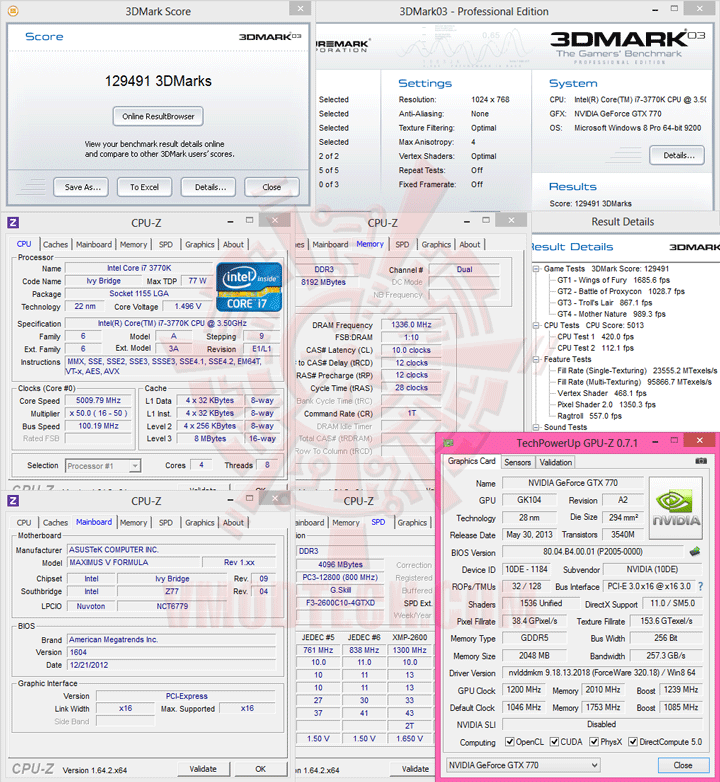
Task: Click Details... in the System section
Action: coord(677,155)
